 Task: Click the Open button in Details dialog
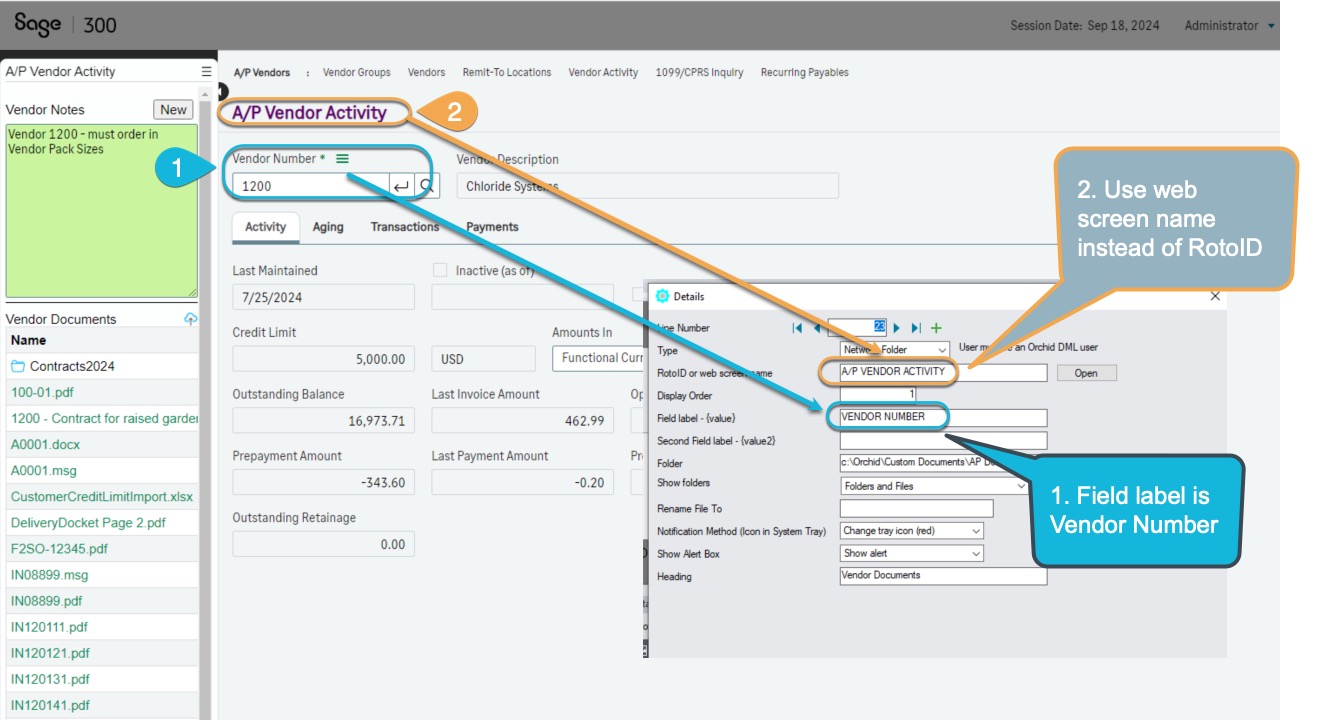click(x=1086, y=373)
